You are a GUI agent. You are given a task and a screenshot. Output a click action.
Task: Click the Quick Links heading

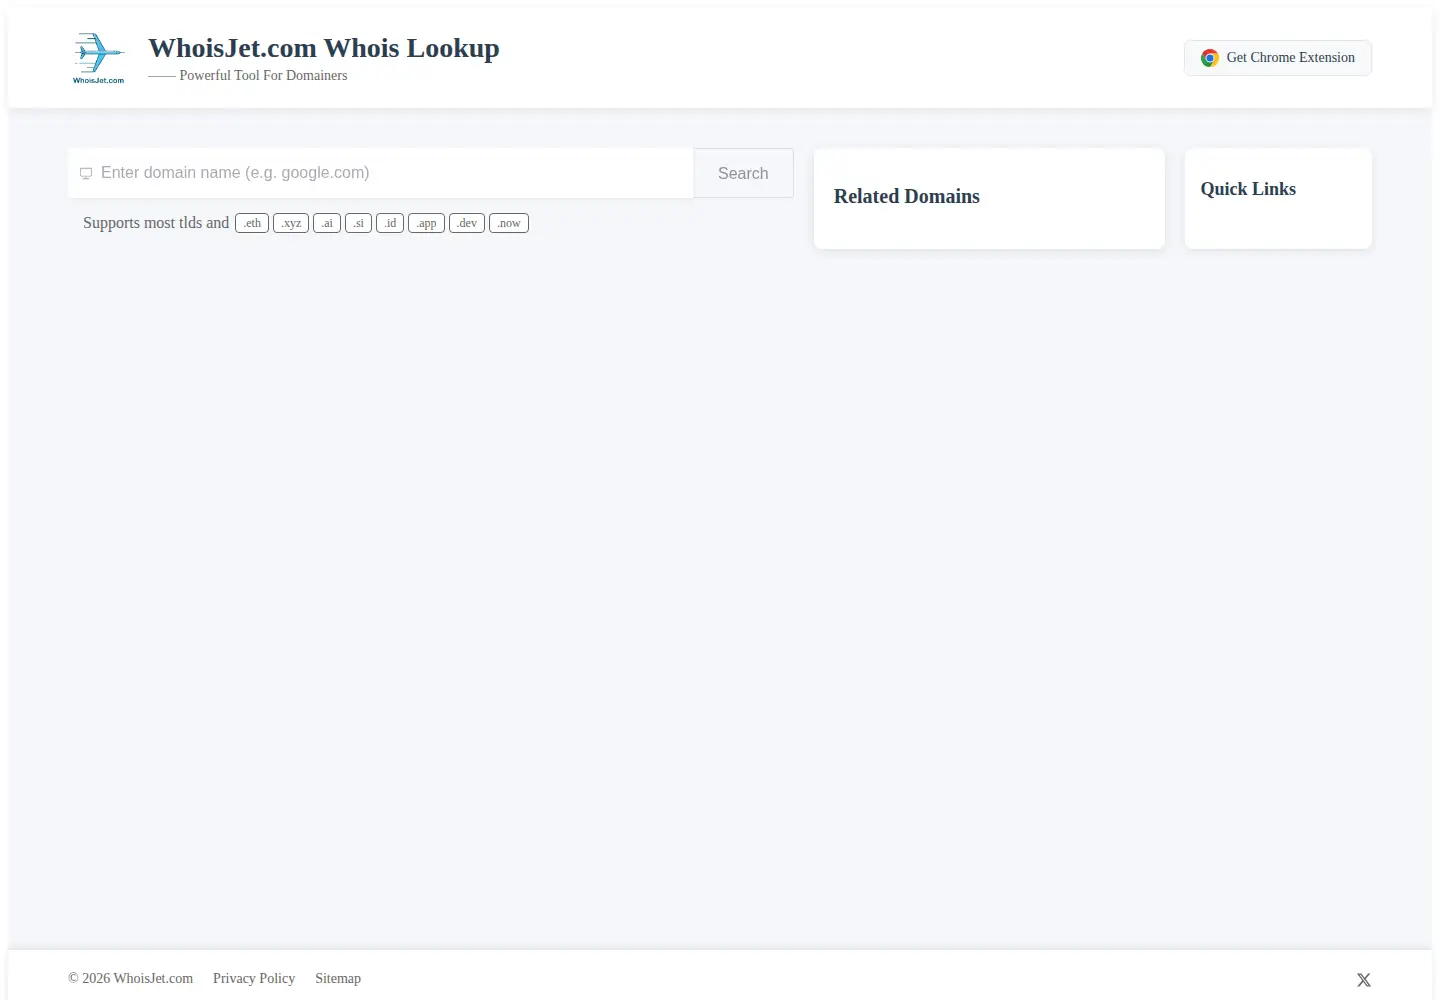[1248, 189]
